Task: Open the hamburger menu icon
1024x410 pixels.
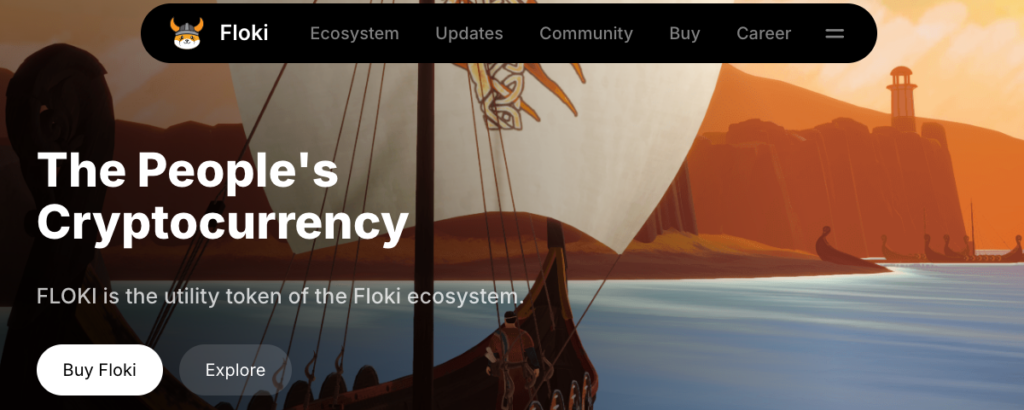Action: tap(835, 33)
